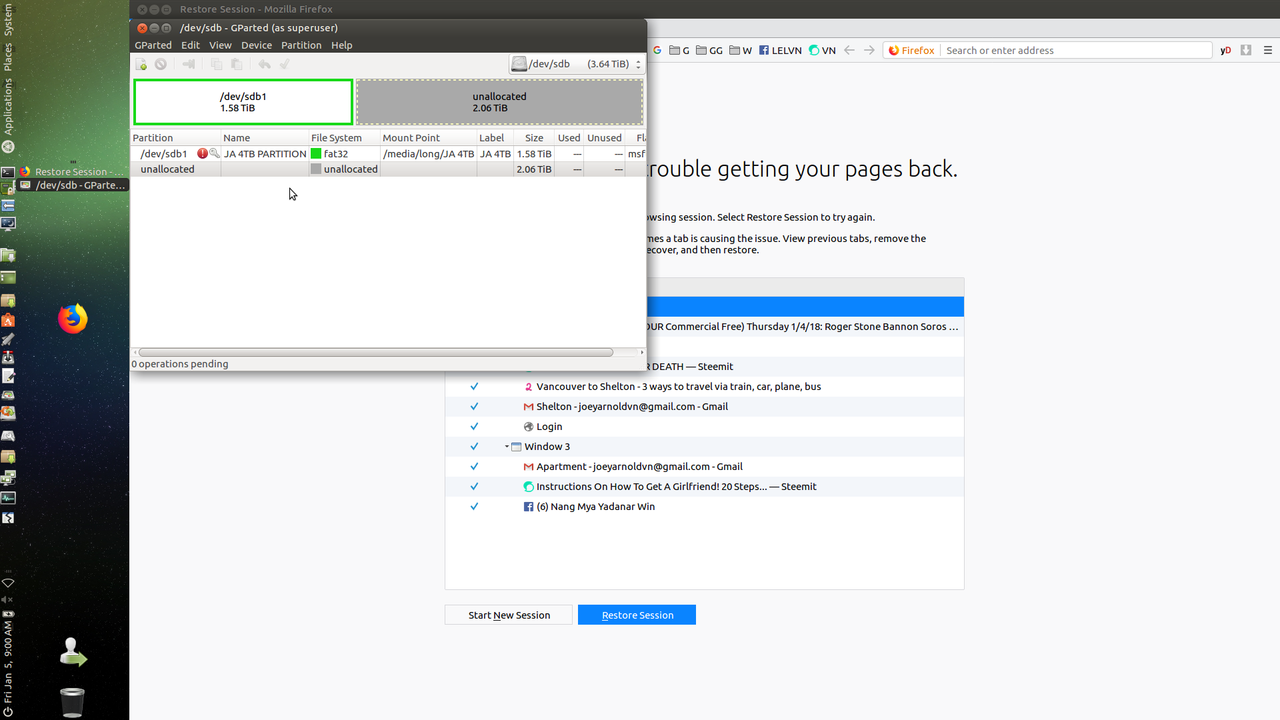Click the Copy partition toolbar icon
Viewport: 1280px width, 720px height.
216,64
